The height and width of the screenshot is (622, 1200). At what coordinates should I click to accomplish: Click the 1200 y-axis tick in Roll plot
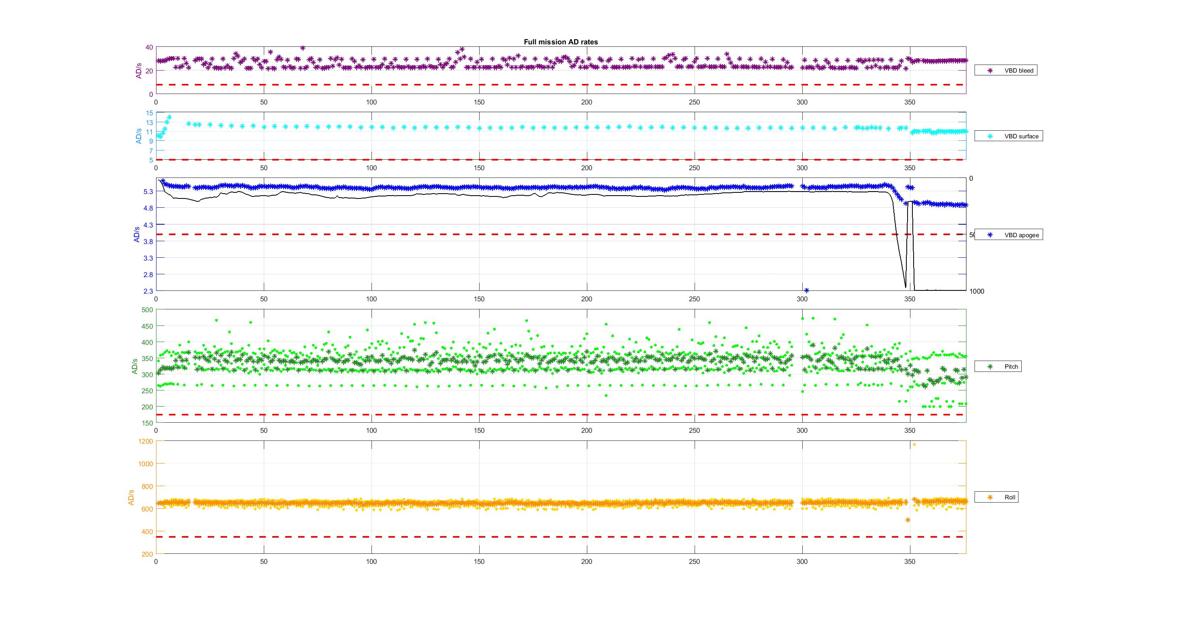coord(145,441)
